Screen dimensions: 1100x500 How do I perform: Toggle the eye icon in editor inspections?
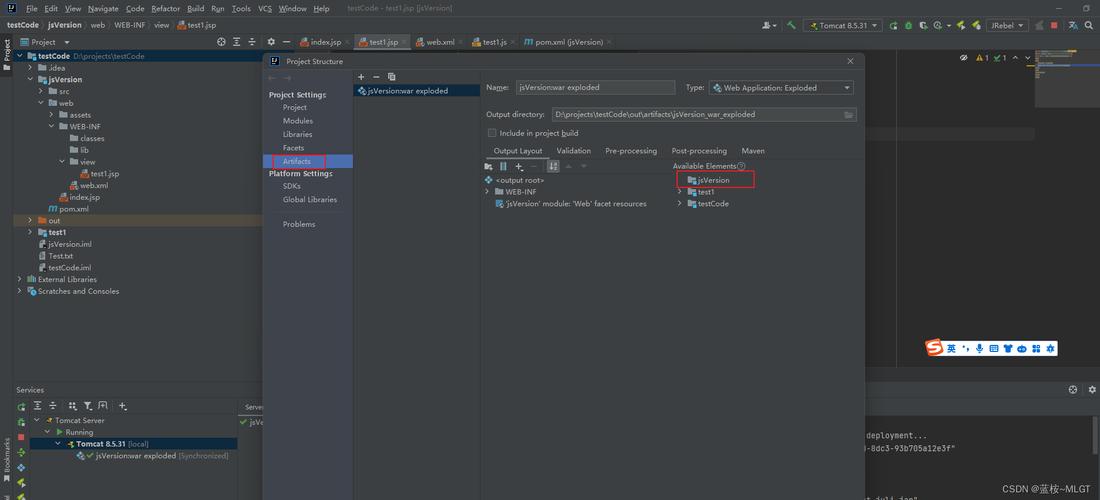pyautogui.click(x=964, y=58)
